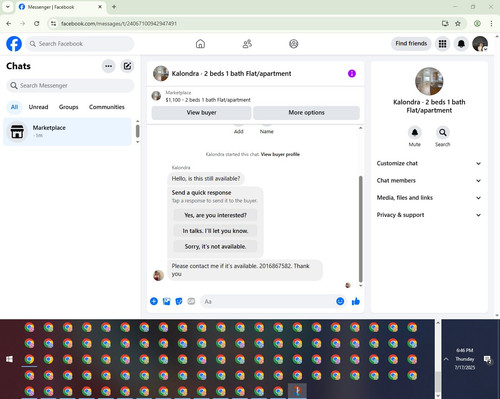Send quick response "Yes, are you interested?"

(215, 215)
